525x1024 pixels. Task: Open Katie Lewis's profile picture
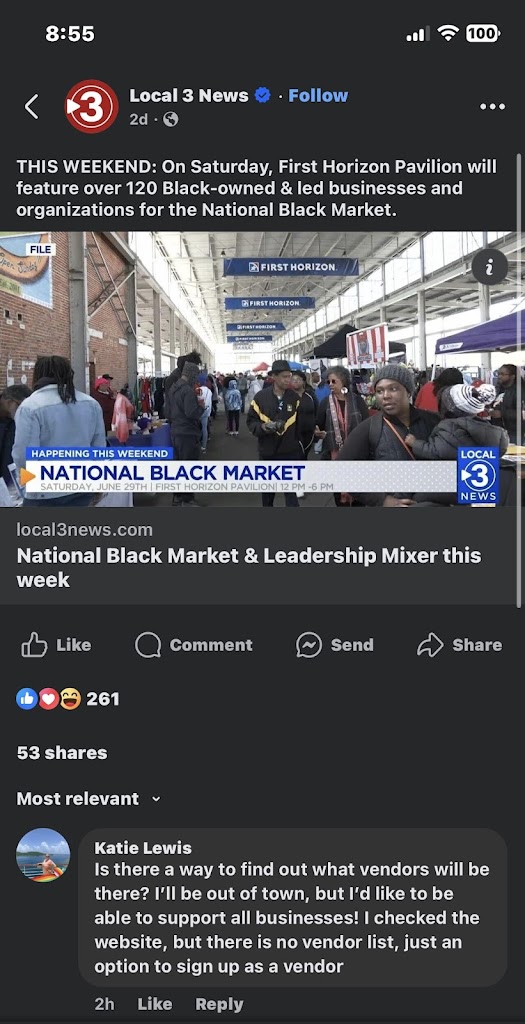(x=43, y=856)
